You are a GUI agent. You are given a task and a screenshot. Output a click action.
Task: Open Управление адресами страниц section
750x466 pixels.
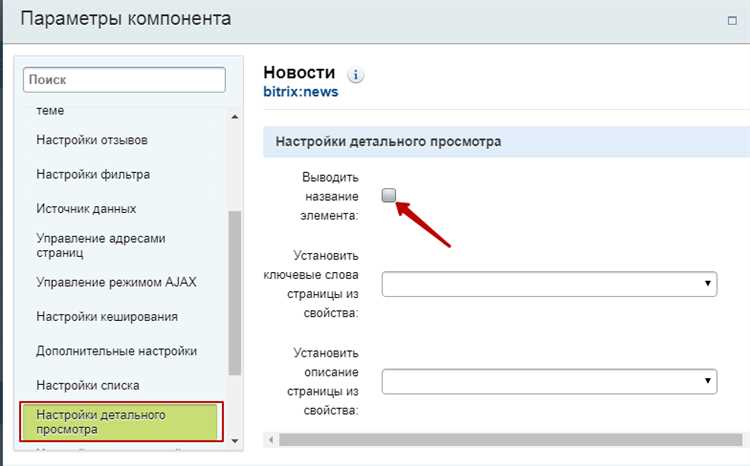click(x=101, y=245)
